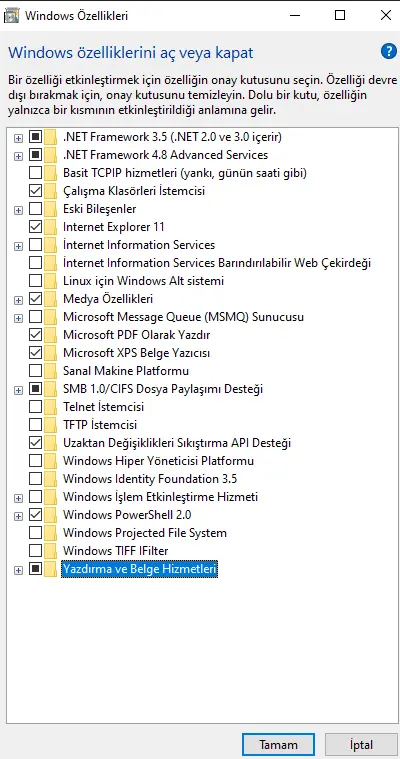Enable Windows Projected File System checkbox
400x759 pixels.
(x=35, y=533)
